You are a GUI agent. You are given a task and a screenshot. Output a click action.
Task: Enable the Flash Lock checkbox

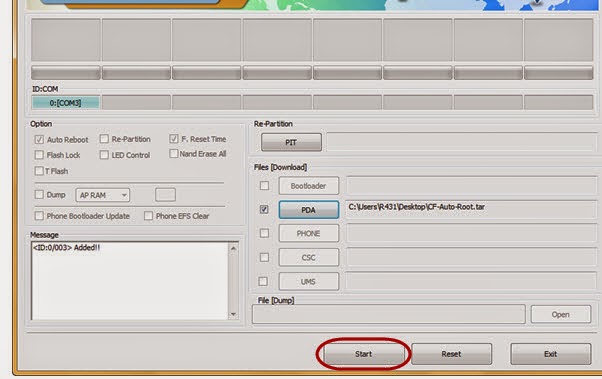[x=39, y=155]
